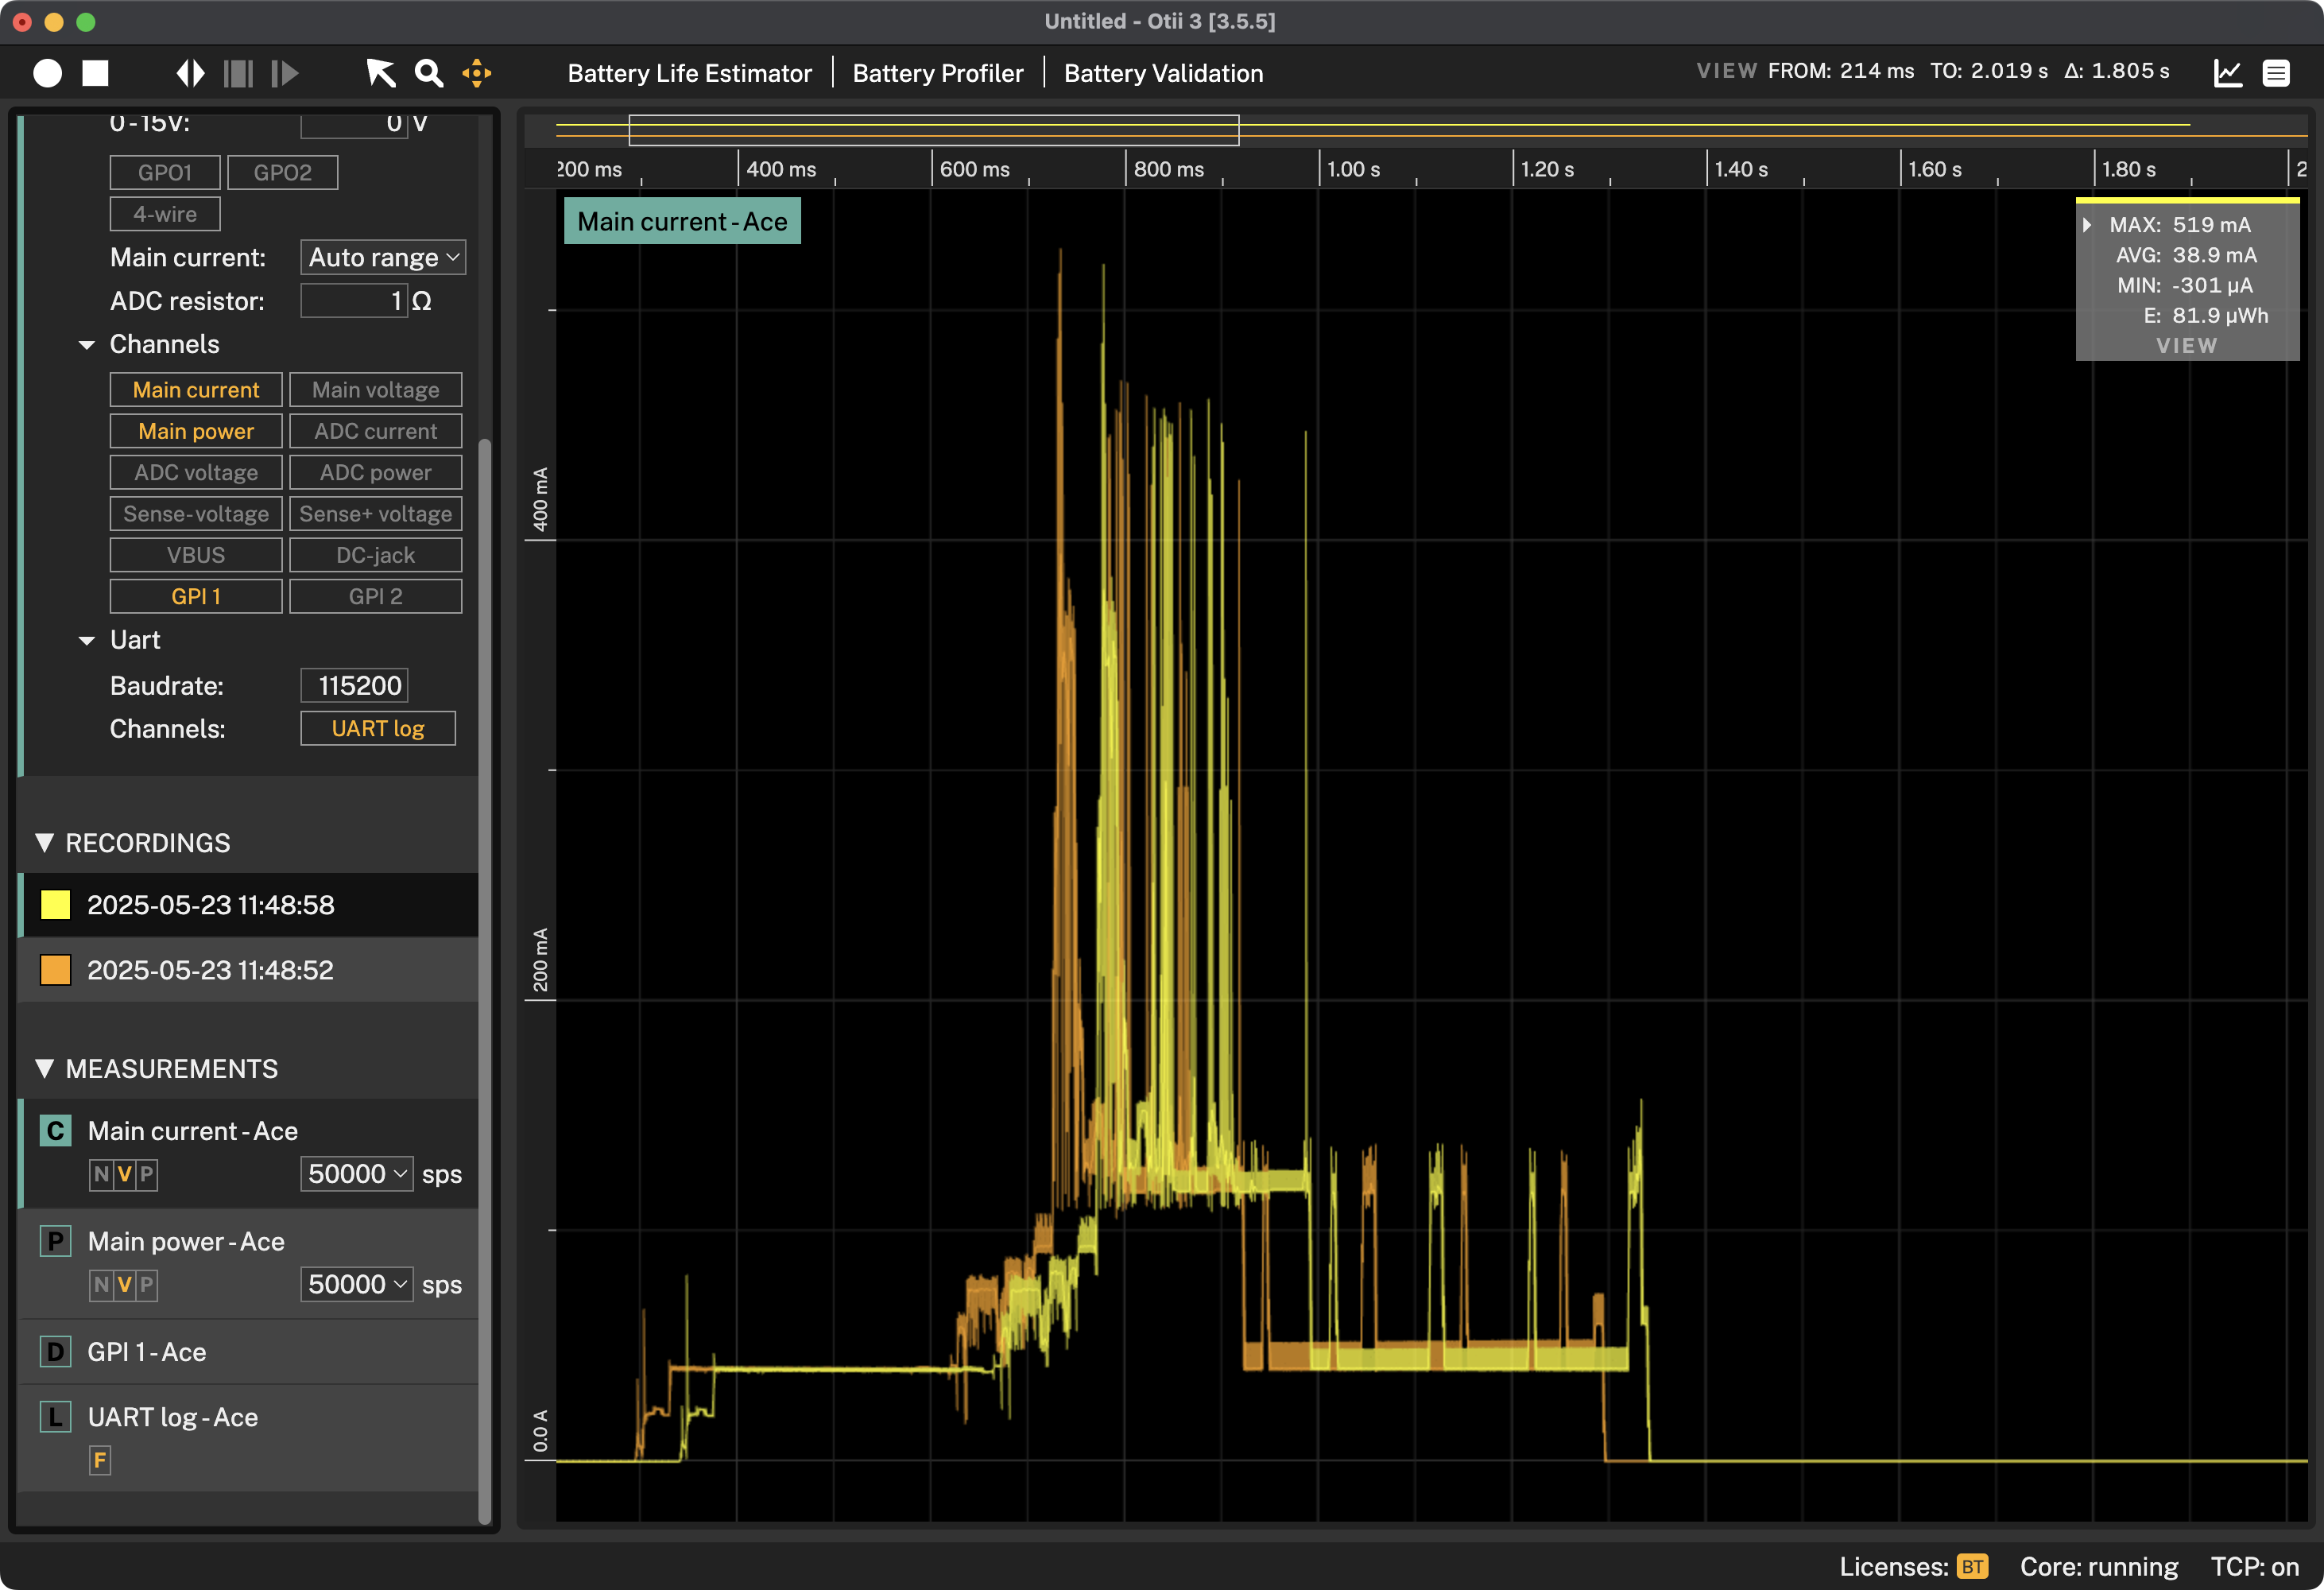The width and height of the screenshot is (2324, 1590).
Task: Collapse the RECORDINGS section
Action: click(44, 843)
